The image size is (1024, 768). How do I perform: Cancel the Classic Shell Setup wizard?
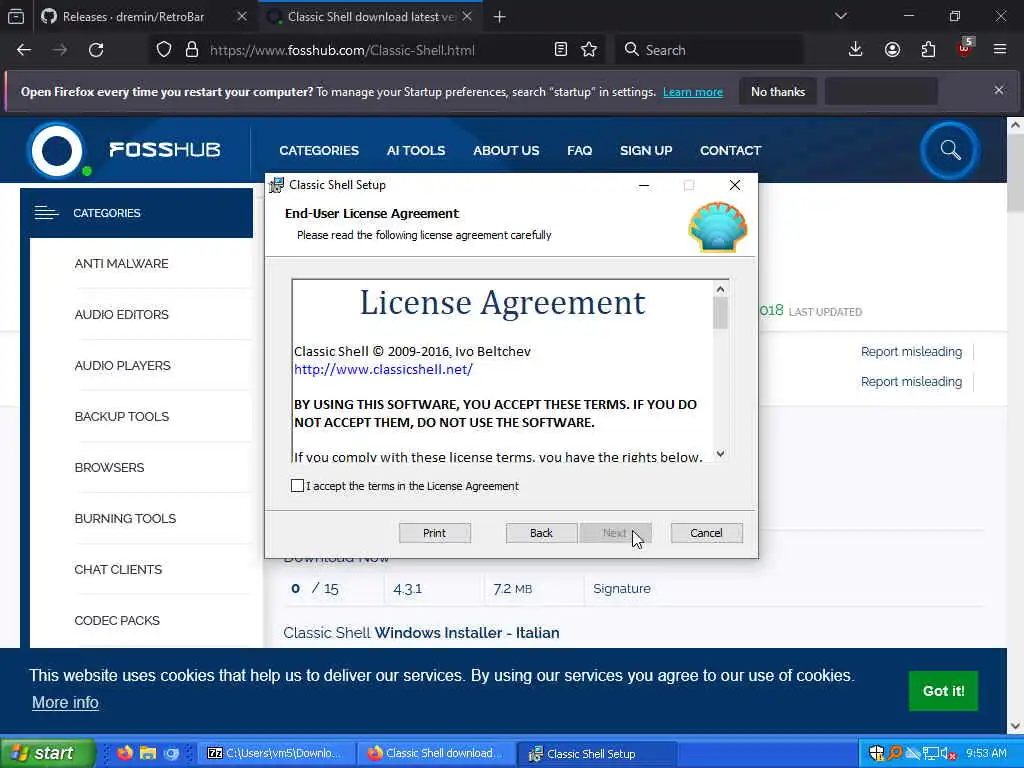(x=706, y=533)
